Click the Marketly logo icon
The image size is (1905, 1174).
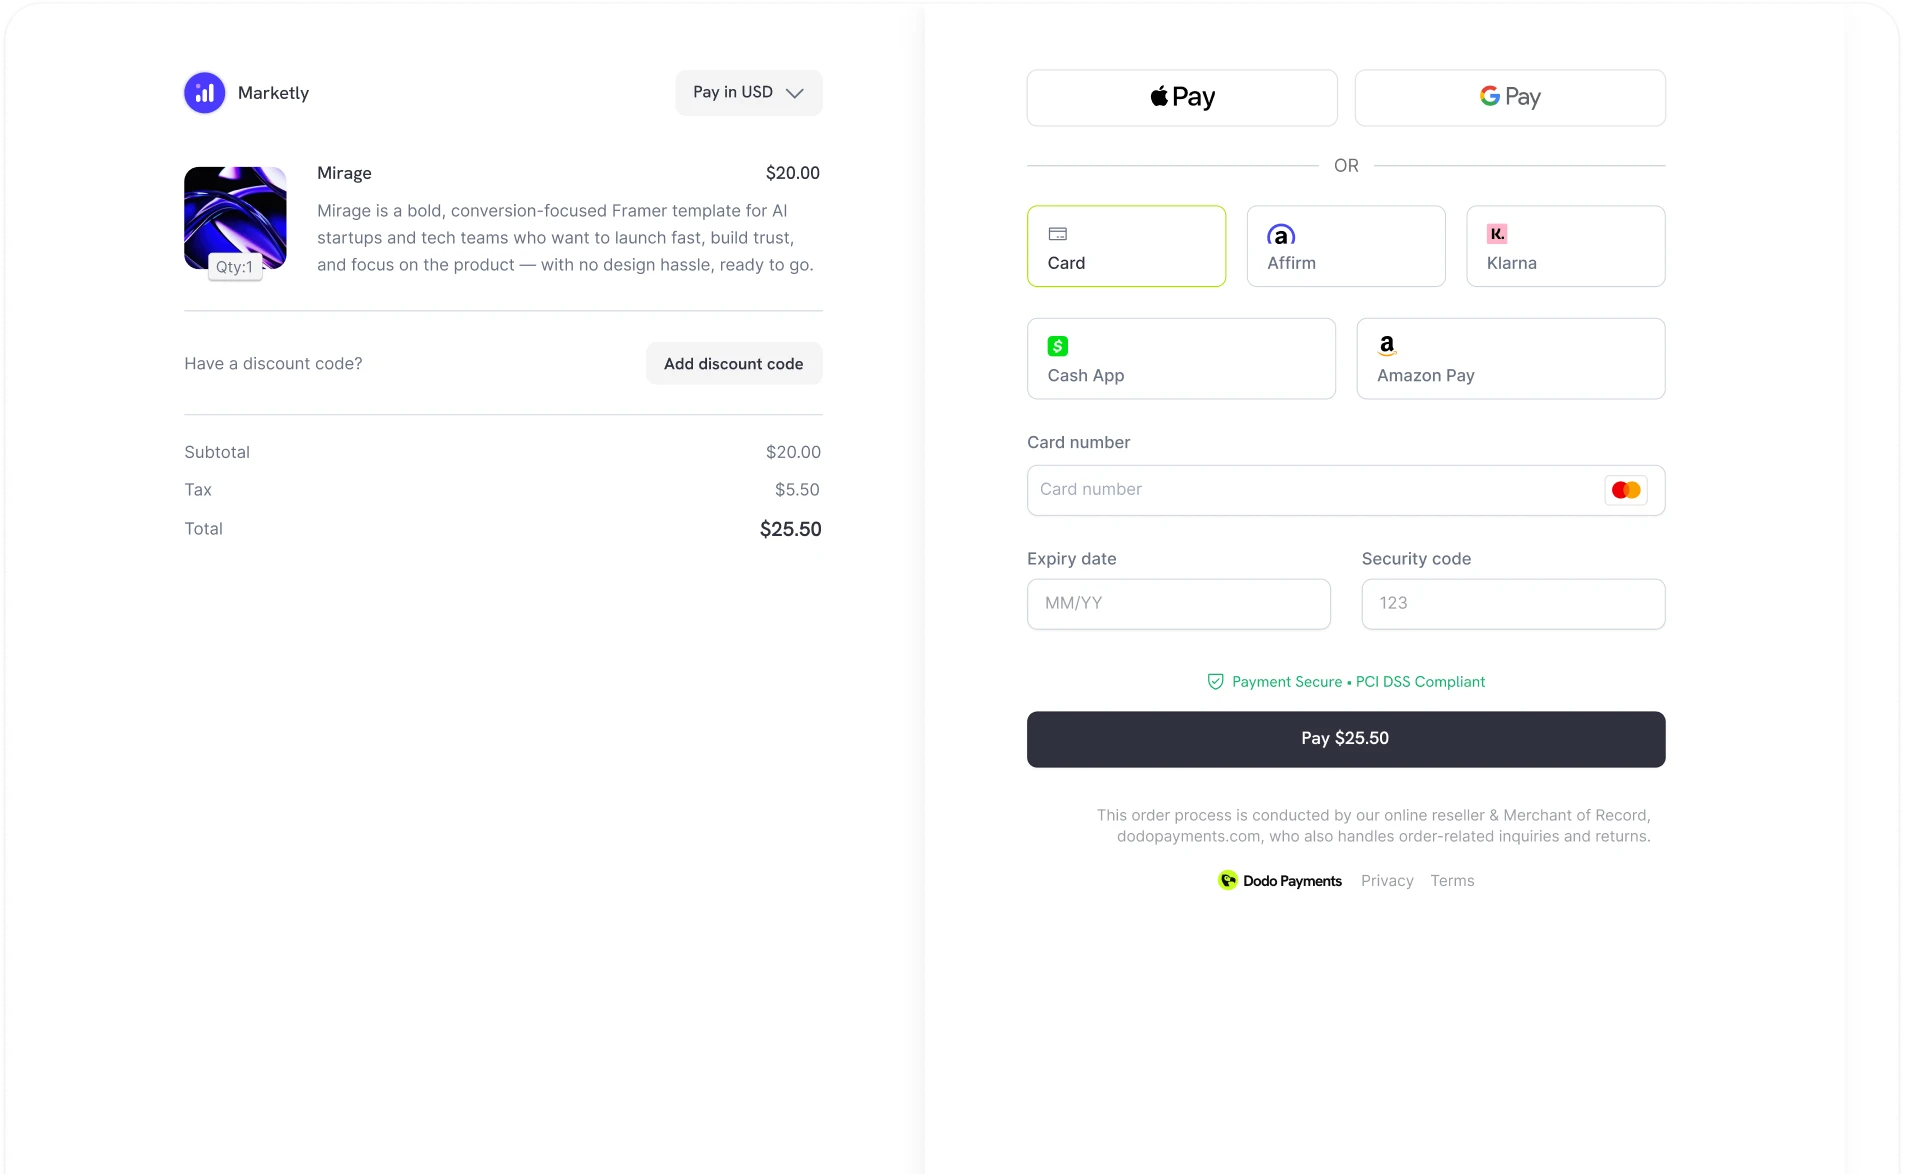tap(204, 92)
